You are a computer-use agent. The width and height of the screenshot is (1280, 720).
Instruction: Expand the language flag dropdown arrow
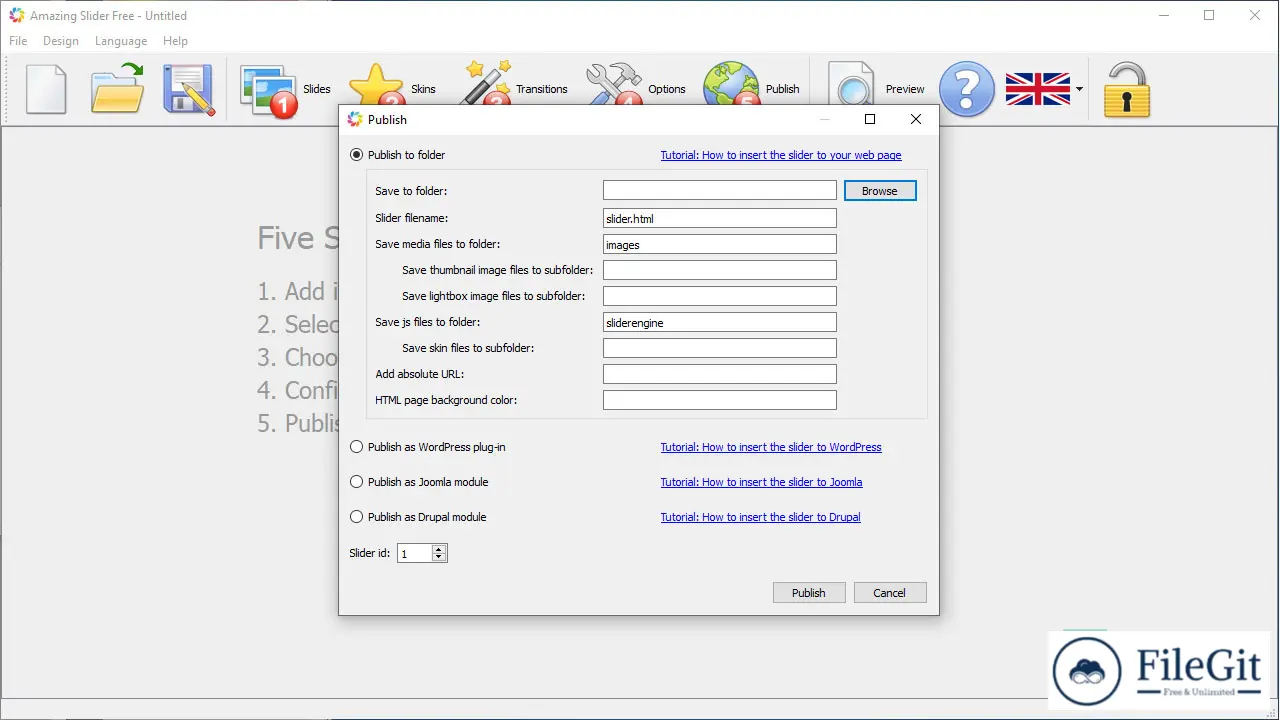click(x=1079, y=89)
